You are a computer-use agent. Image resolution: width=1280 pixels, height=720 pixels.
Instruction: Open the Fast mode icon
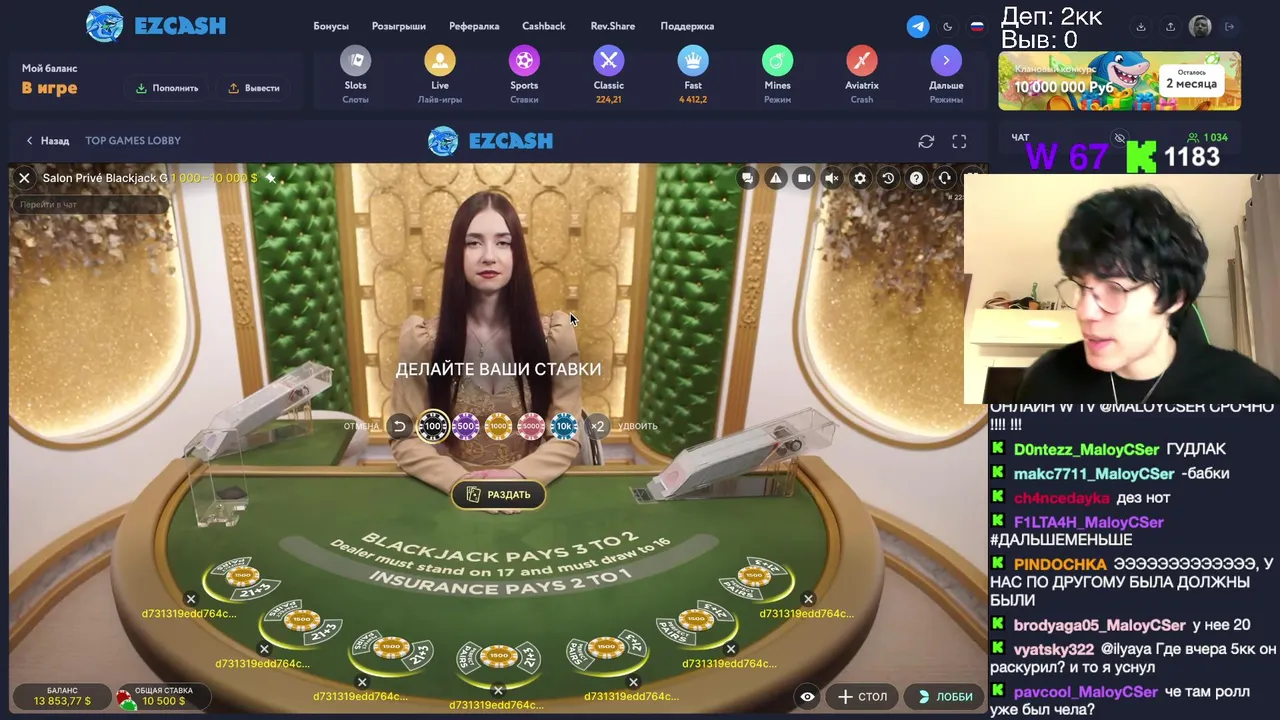(693, 62)
